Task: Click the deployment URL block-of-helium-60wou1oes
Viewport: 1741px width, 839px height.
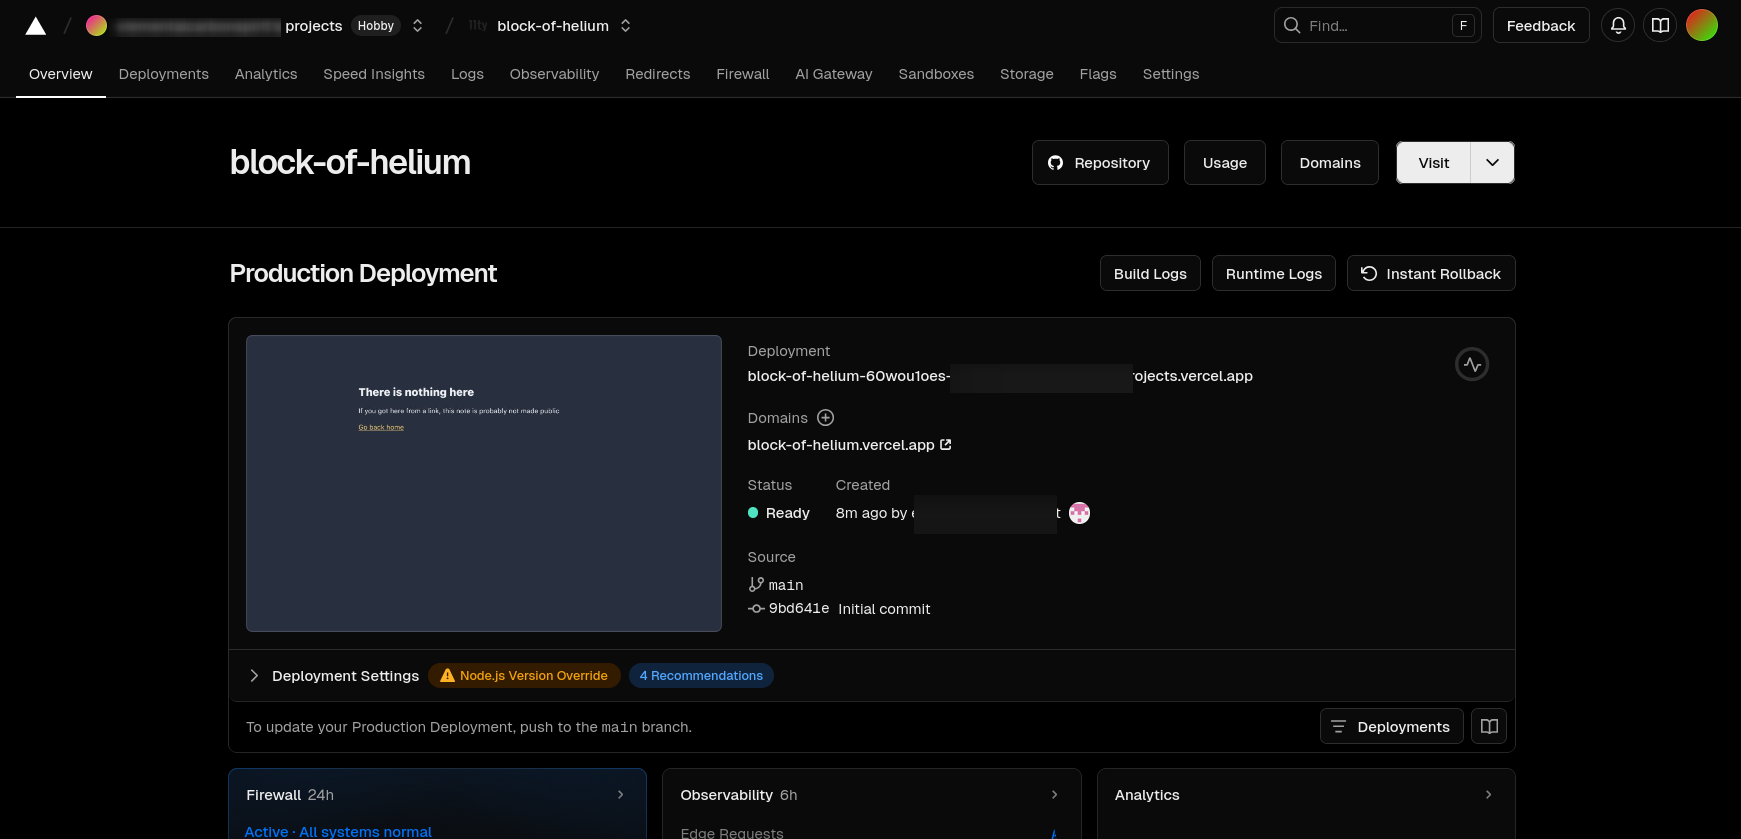Action: (1000, 376)
